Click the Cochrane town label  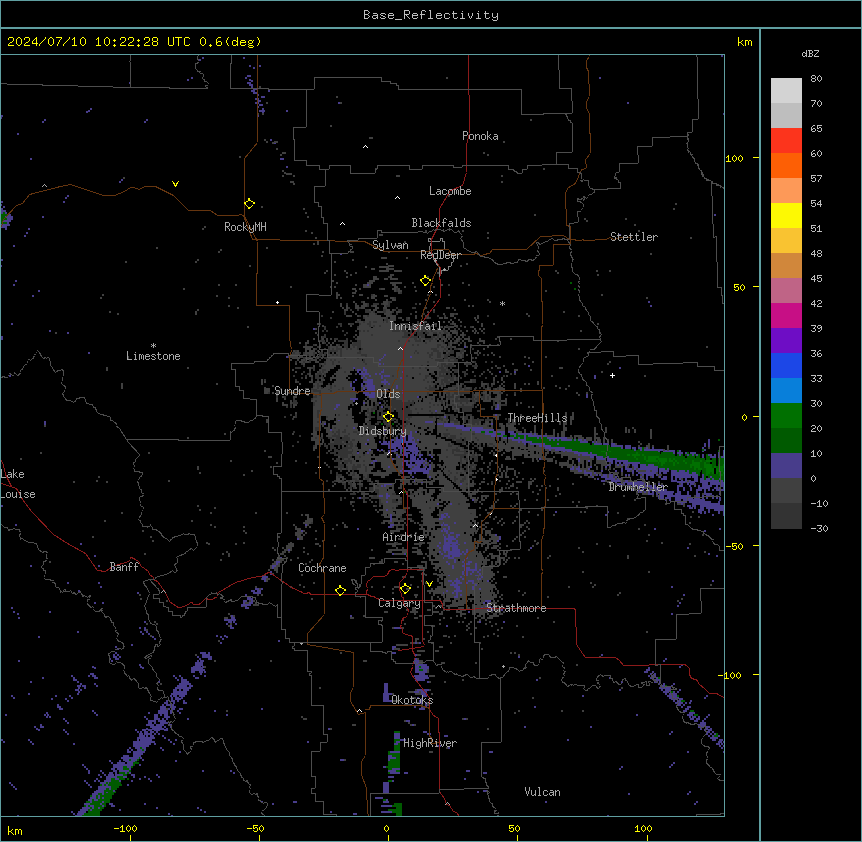click(322, 568)
